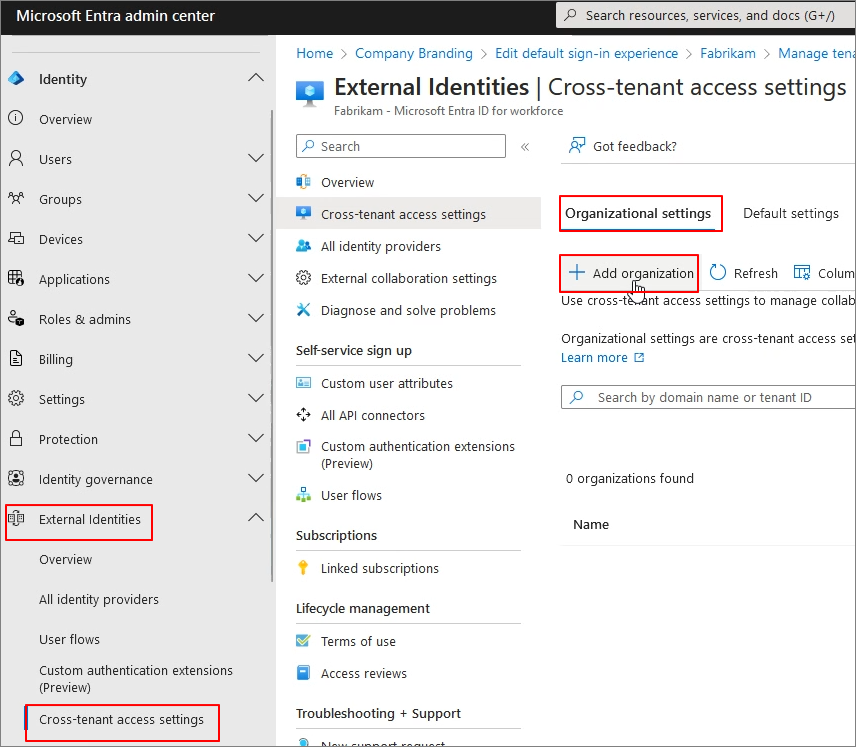
Task: Click the User flows hierarchy icon
Action: tap(304, 495)
